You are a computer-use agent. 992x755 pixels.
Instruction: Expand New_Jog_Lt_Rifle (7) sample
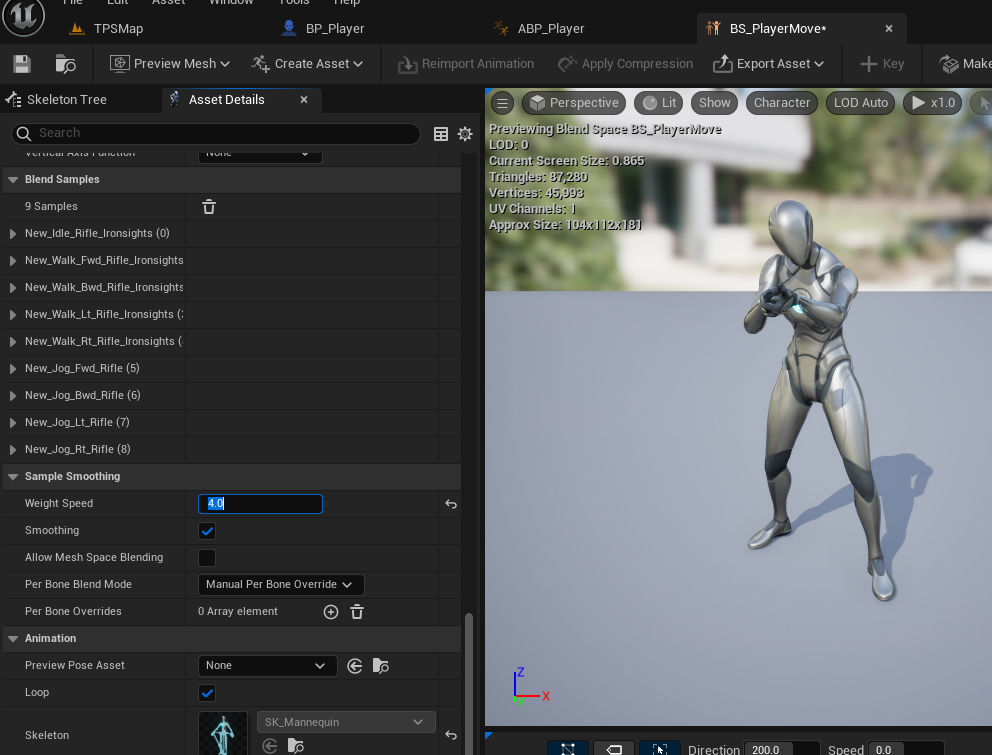(13, 423)
